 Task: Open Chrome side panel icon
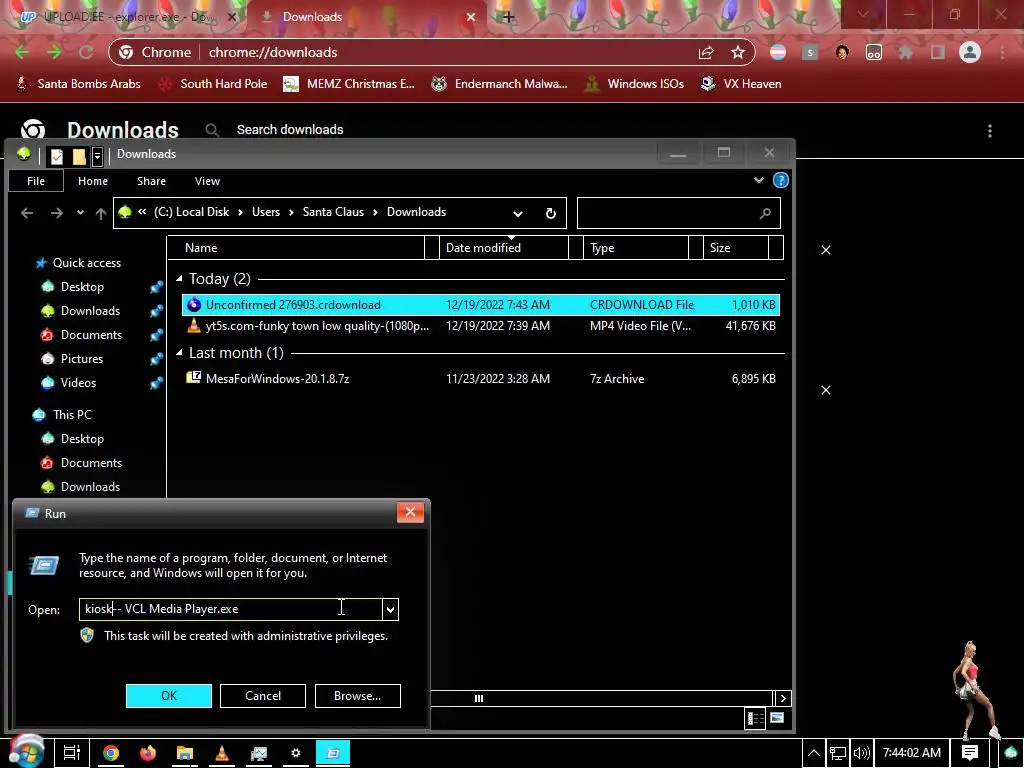[x=938, y=52]
